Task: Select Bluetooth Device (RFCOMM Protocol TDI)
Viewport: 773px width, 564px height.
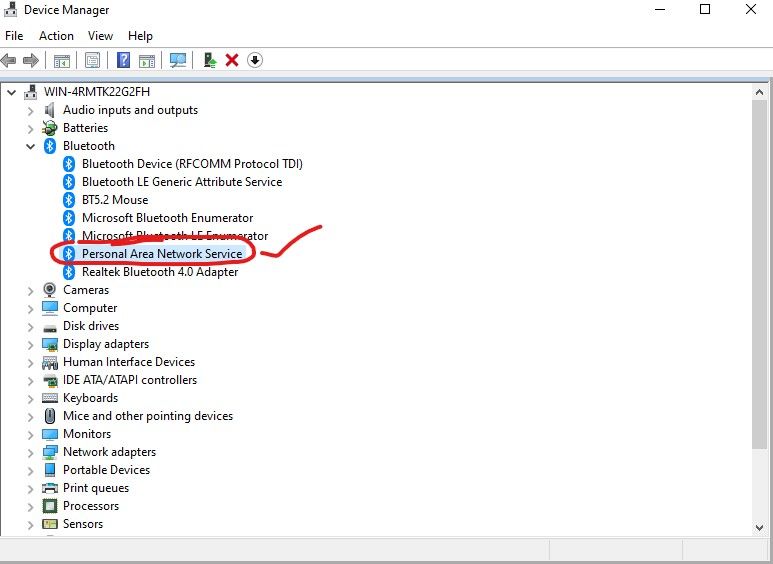Action: tap(192, 164)
